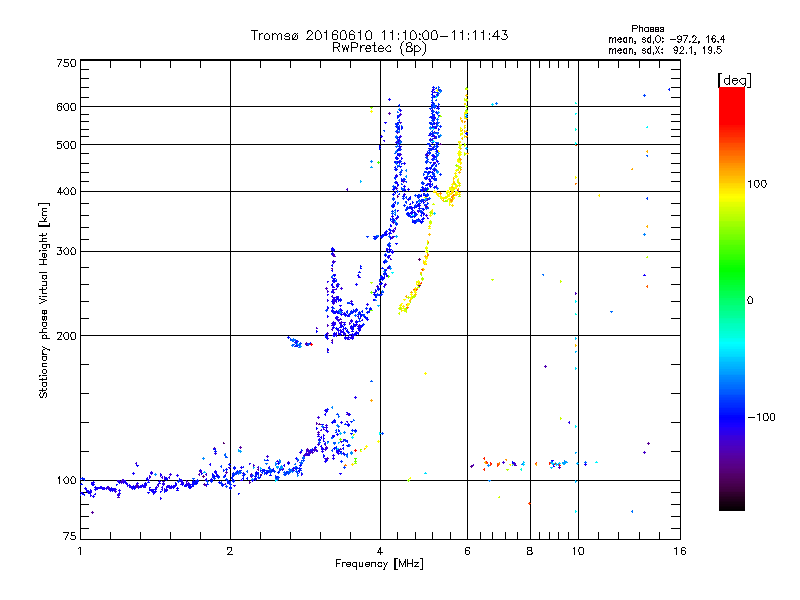Click x-axis tick label '16'
This screenshot has width=800, height=600.
coord(680,551)
